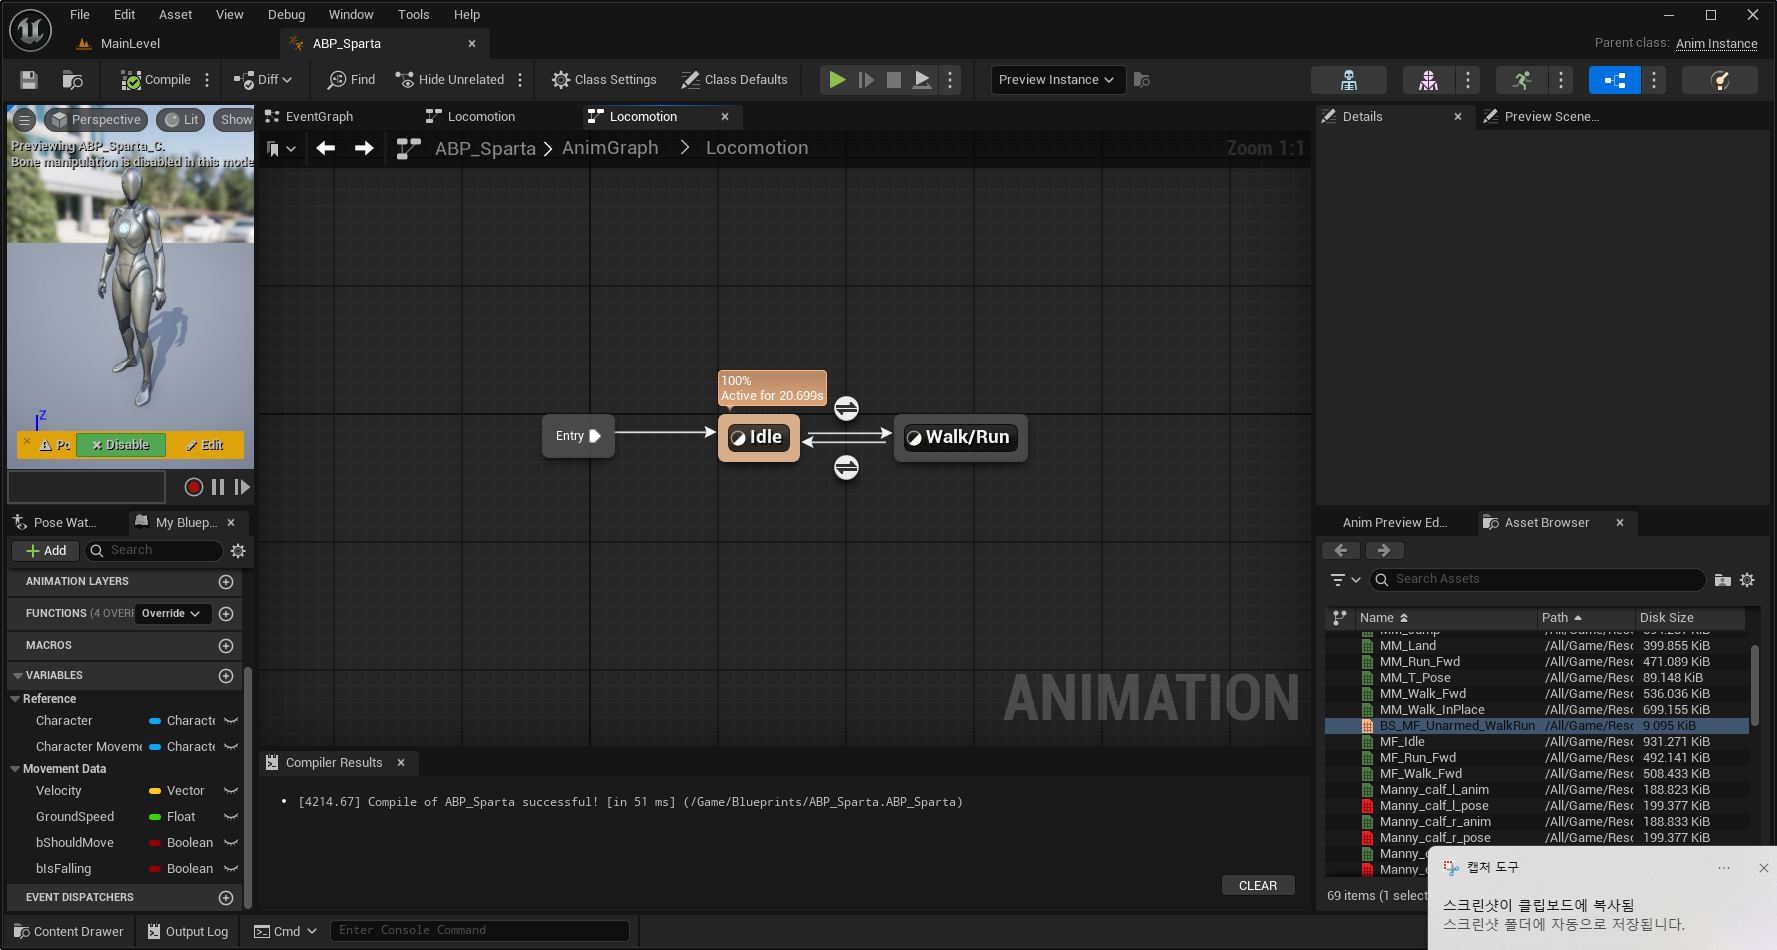Save the ABP_Sparta asset
Screen dimensions: 1777x950
(29, 80)
